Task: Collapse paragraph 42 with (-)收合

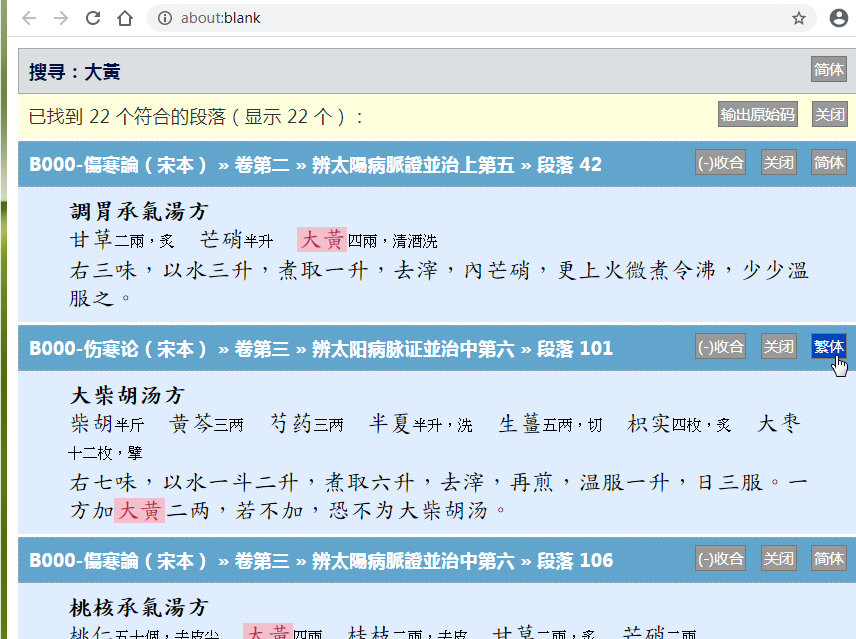Action: pos(720,163)
